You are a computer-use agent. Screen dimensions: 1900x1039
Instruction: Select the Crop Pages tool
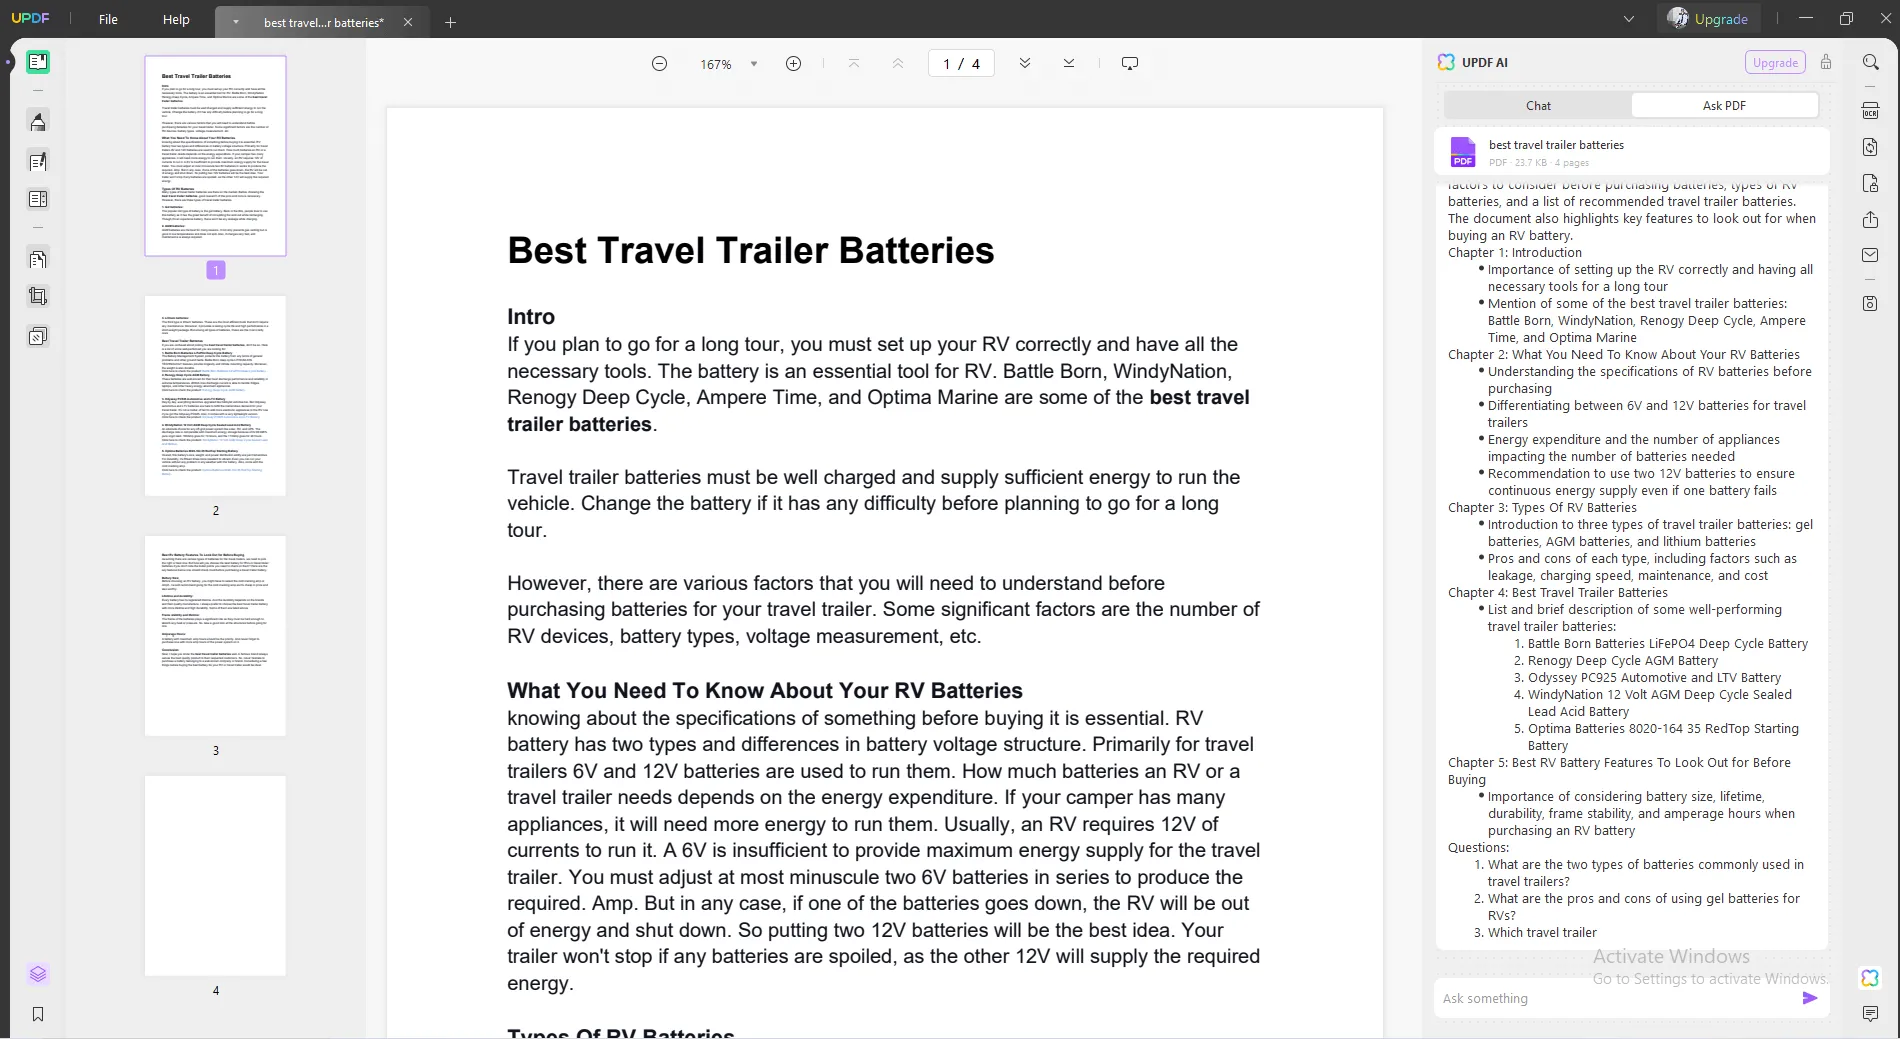pos(38,297)
